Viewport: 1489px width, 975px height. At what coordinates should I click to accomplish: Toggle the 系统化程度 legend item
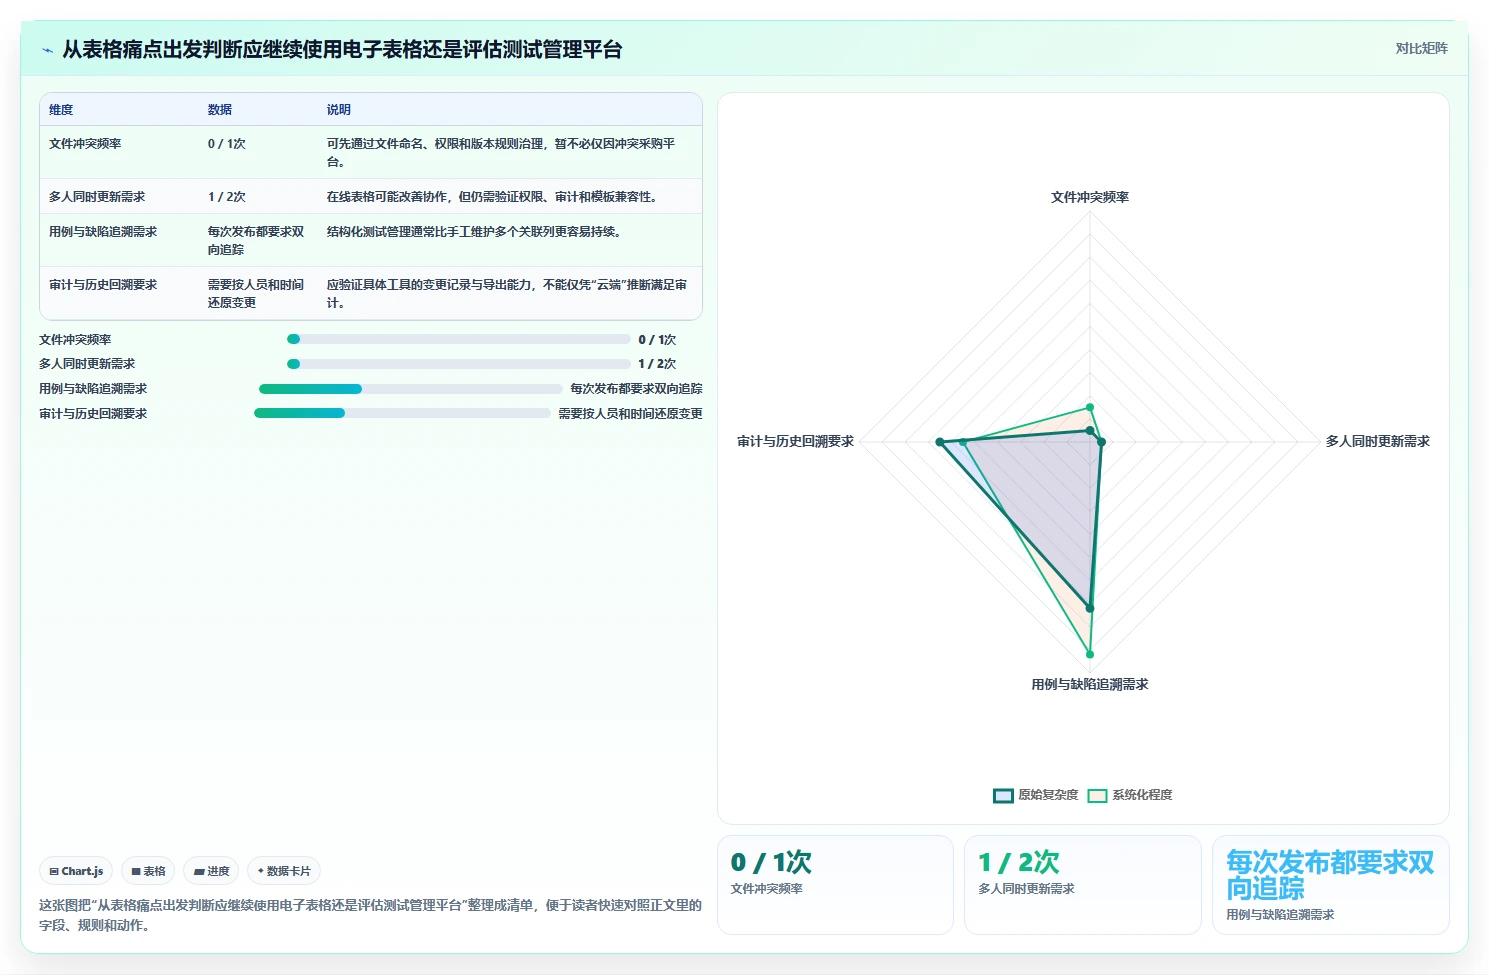[x=1130, y=795]
